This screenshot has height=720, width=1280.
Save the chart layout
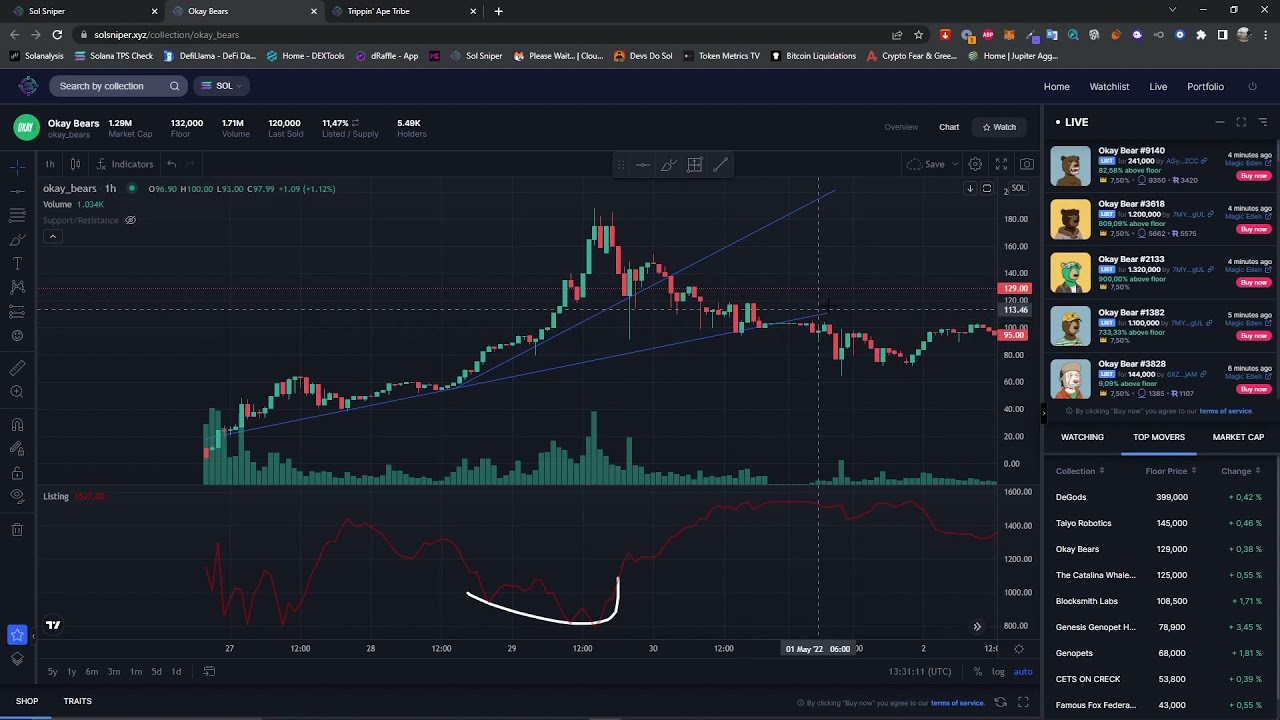[x=926, y=164]
